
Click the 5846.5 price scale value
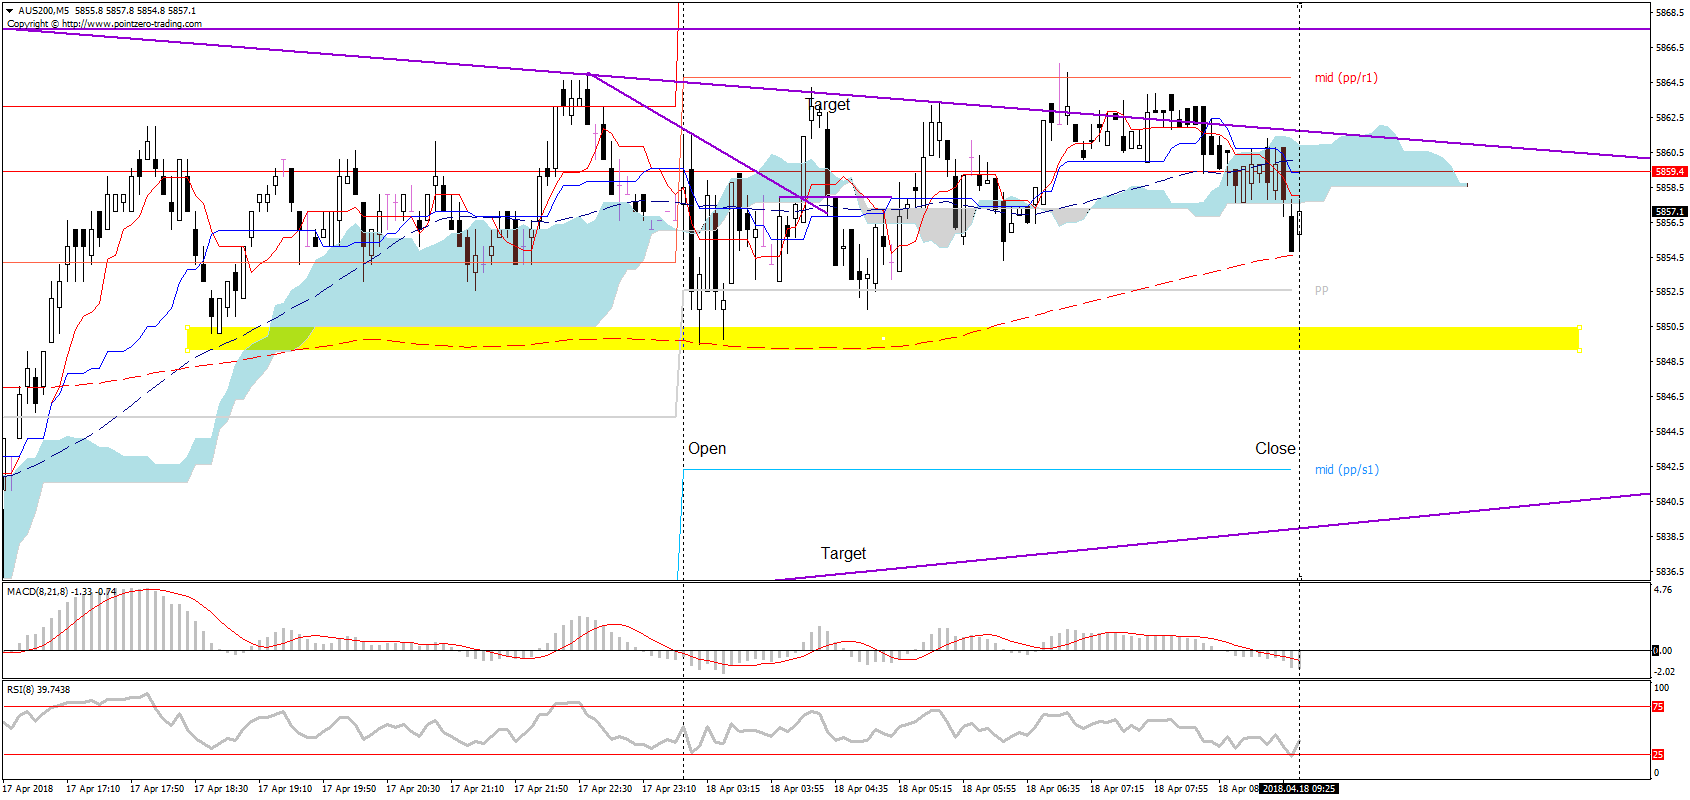pos(1670,397)
